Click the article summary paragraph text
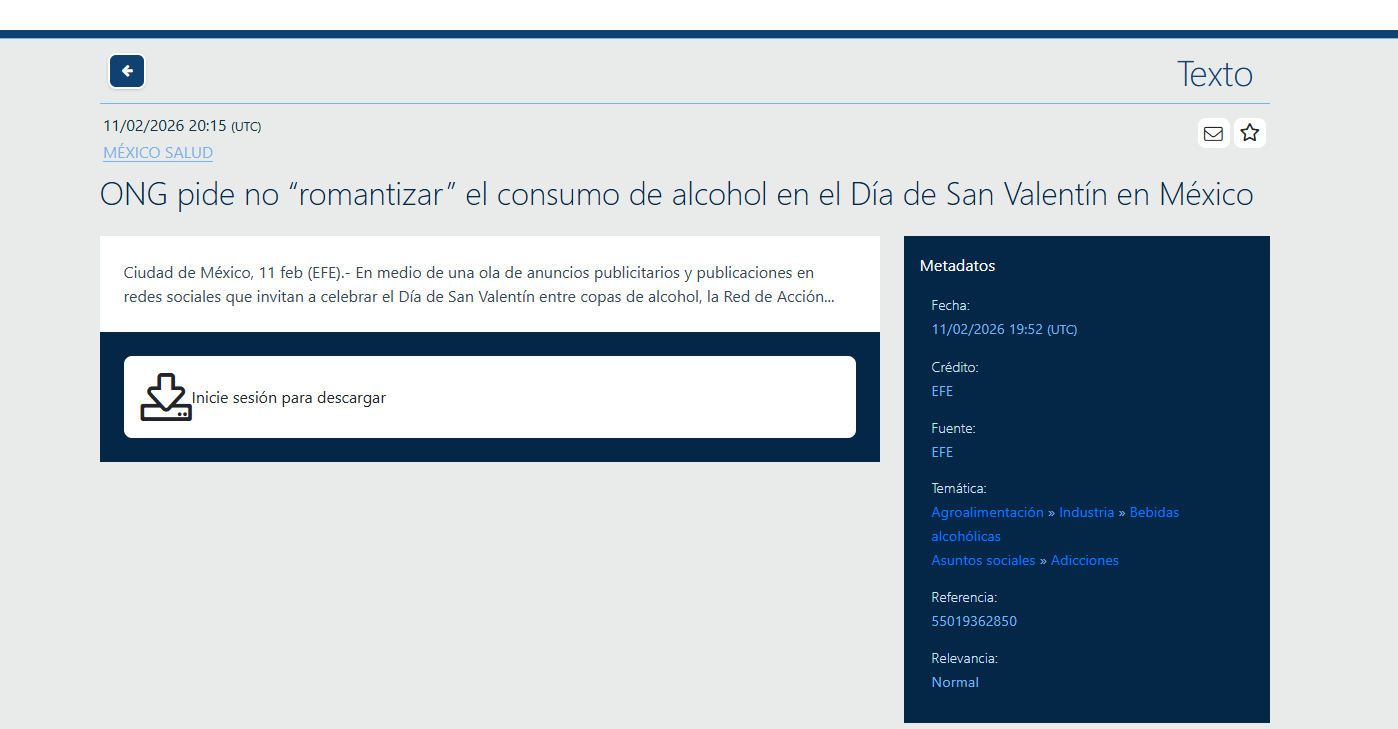The height and width of the screenshot is (729, 1398). point(479,284)
